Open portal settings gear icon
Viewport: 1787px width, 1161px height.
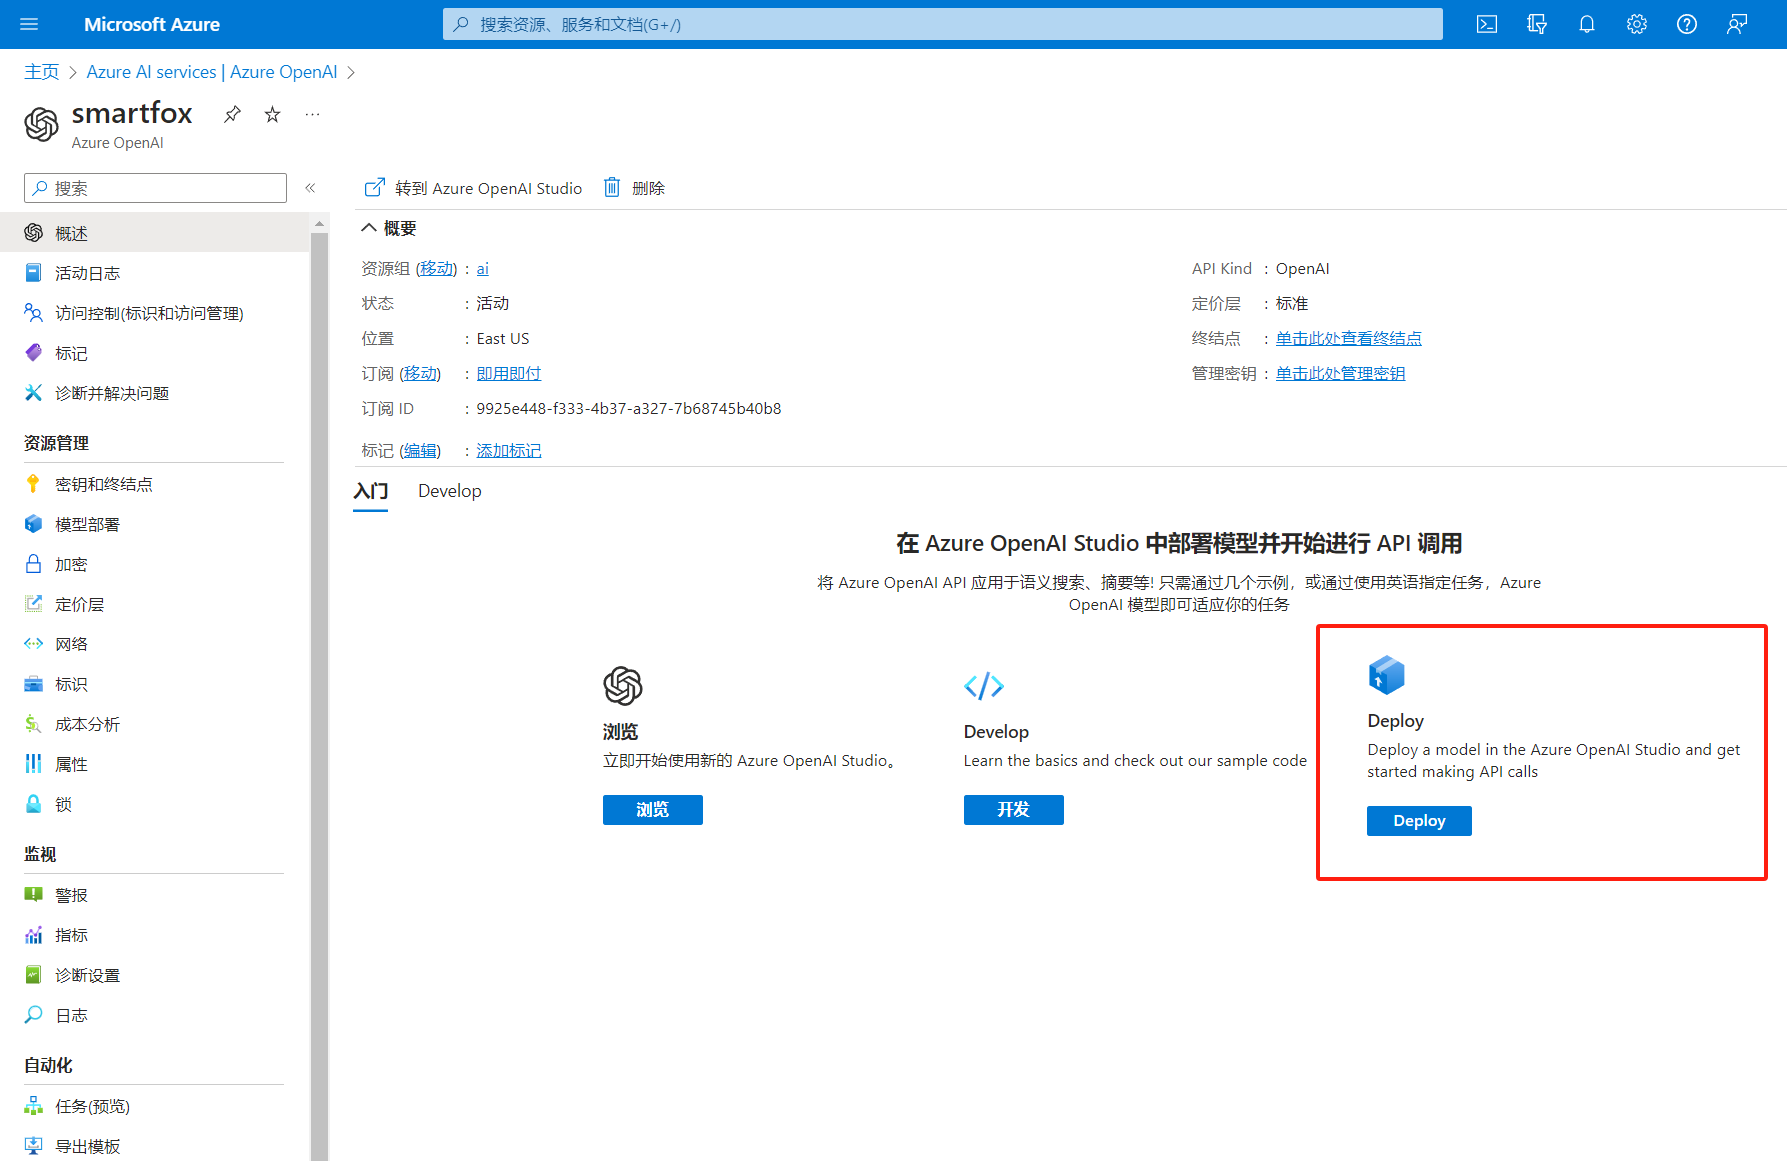[x=1637, y=24]
